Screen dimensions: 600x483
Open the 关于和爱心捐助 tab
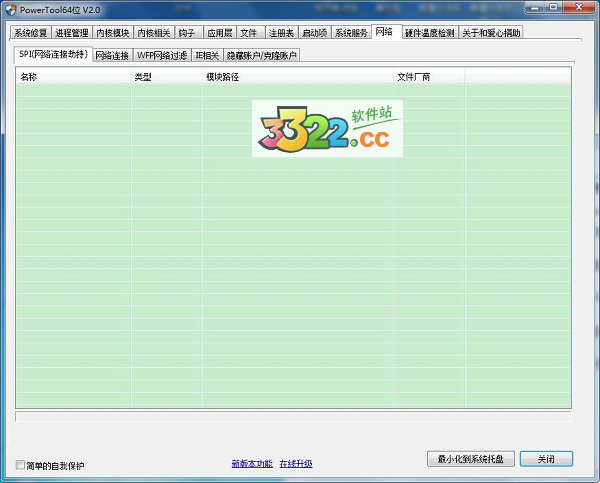[x=491, y=33]
